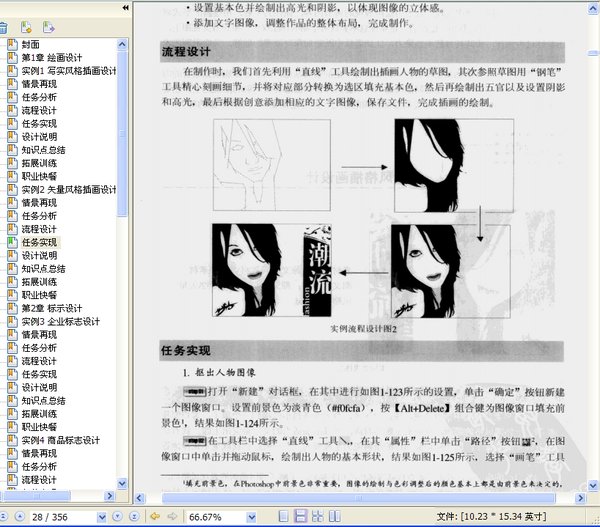Image resolution: width=600 pixels, height=527 pixels.
Task: Click bookmark panel scroll down arrow
Action: point(122,483)
